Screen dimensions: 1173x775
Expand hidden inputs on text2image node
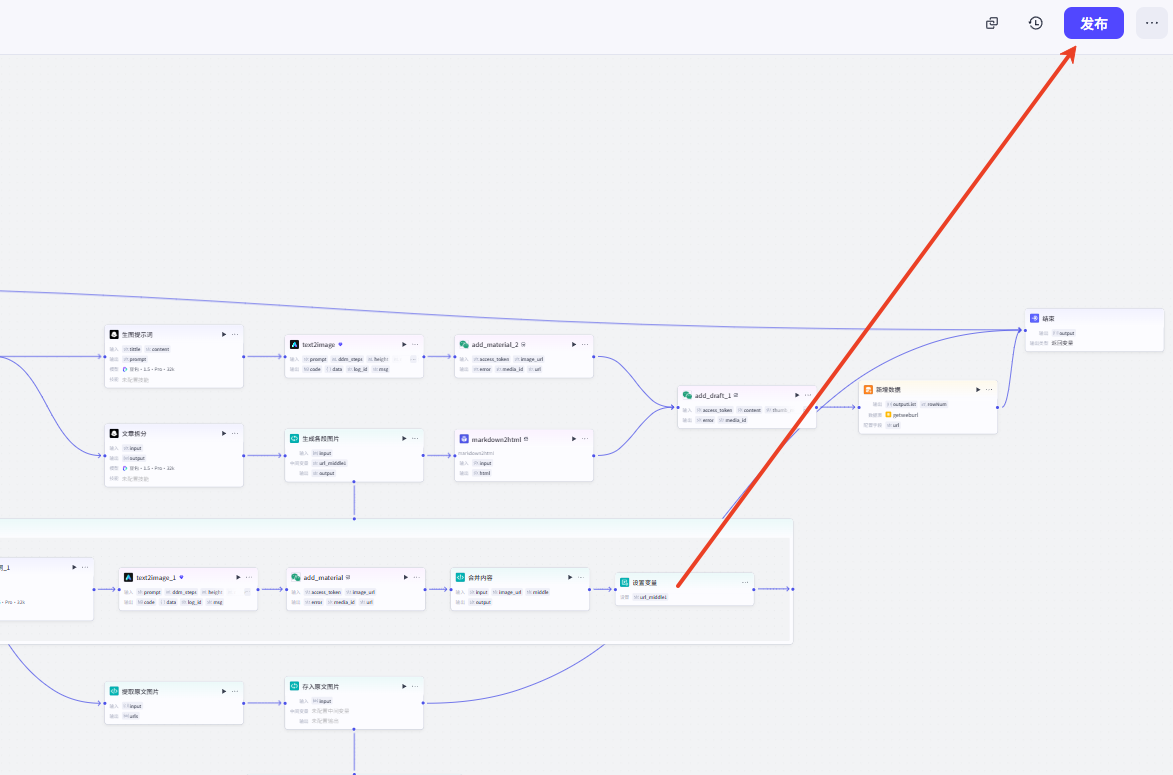click(x=412, y=359)
